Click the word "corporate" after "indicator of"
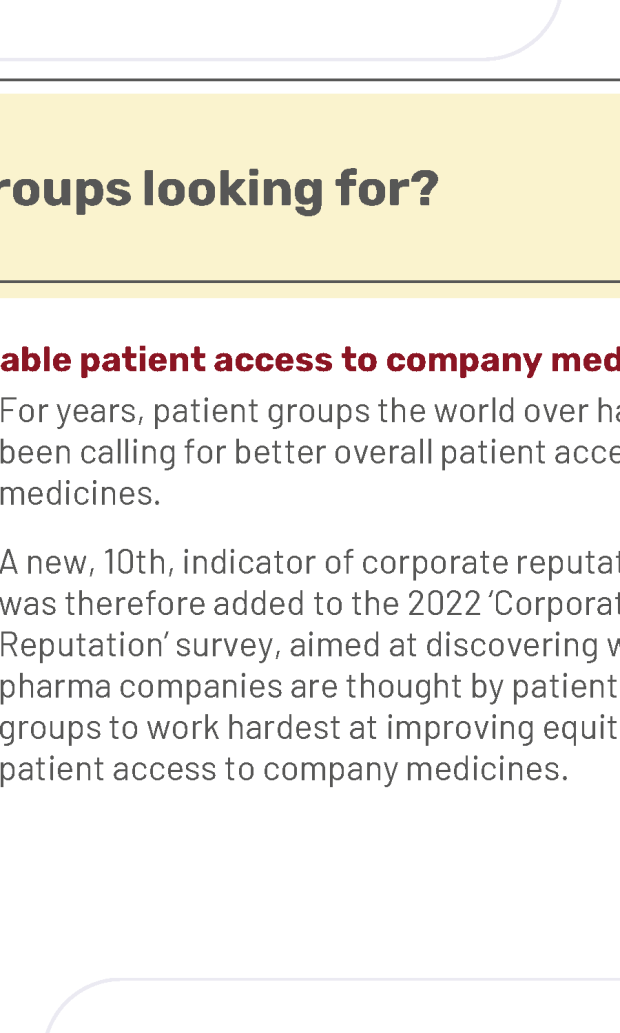This screenshot has width=620, height=1033. [x=436, y=563]
